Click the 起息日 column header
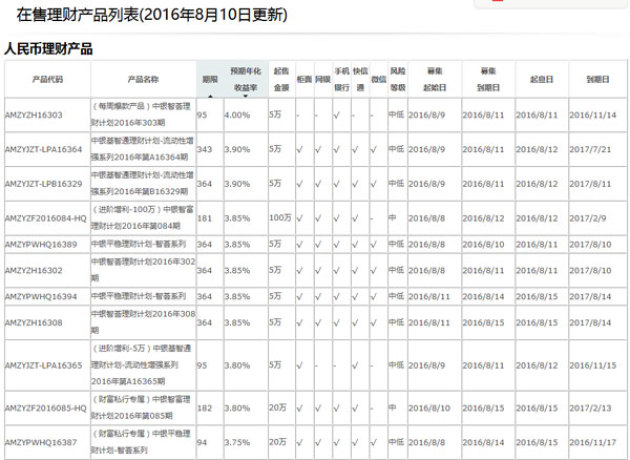Image resolution: width=630 pixels, height=460 pixels. tap(542, 79)
